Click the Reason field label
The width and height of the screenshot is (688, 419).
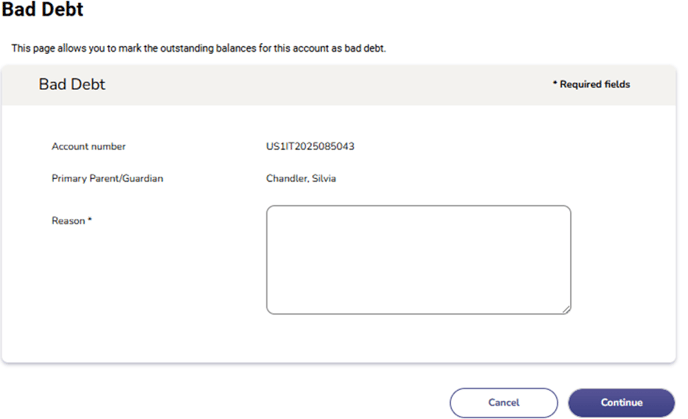68,220
